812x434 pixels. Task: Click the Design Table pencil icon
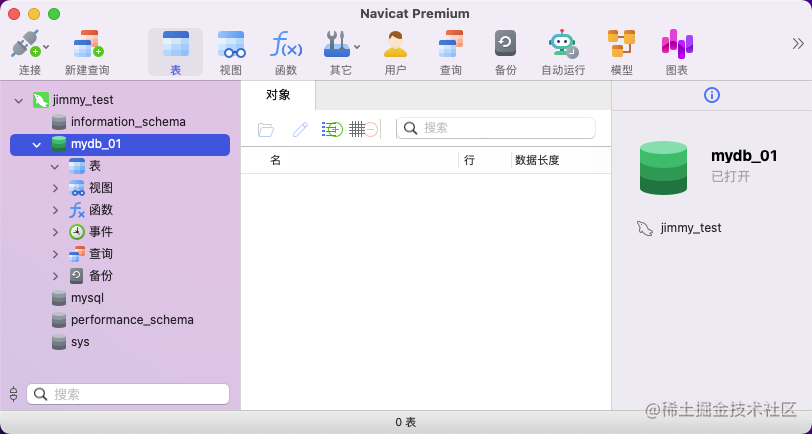(300, 129)
